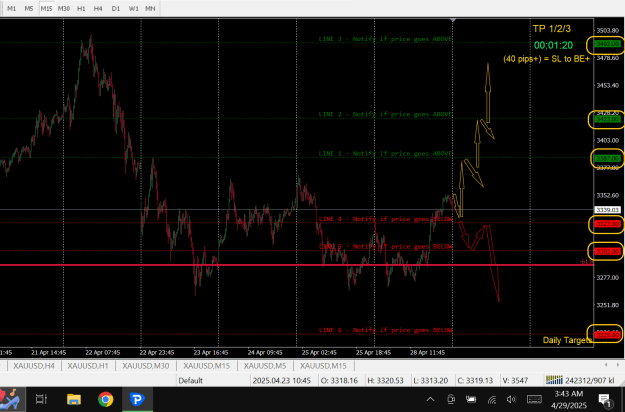Screen dimensions: 625x412
Task: Click the 2025.04.23 10:45 status bar date
Action: pyautogui.click(x=281, y=381)
